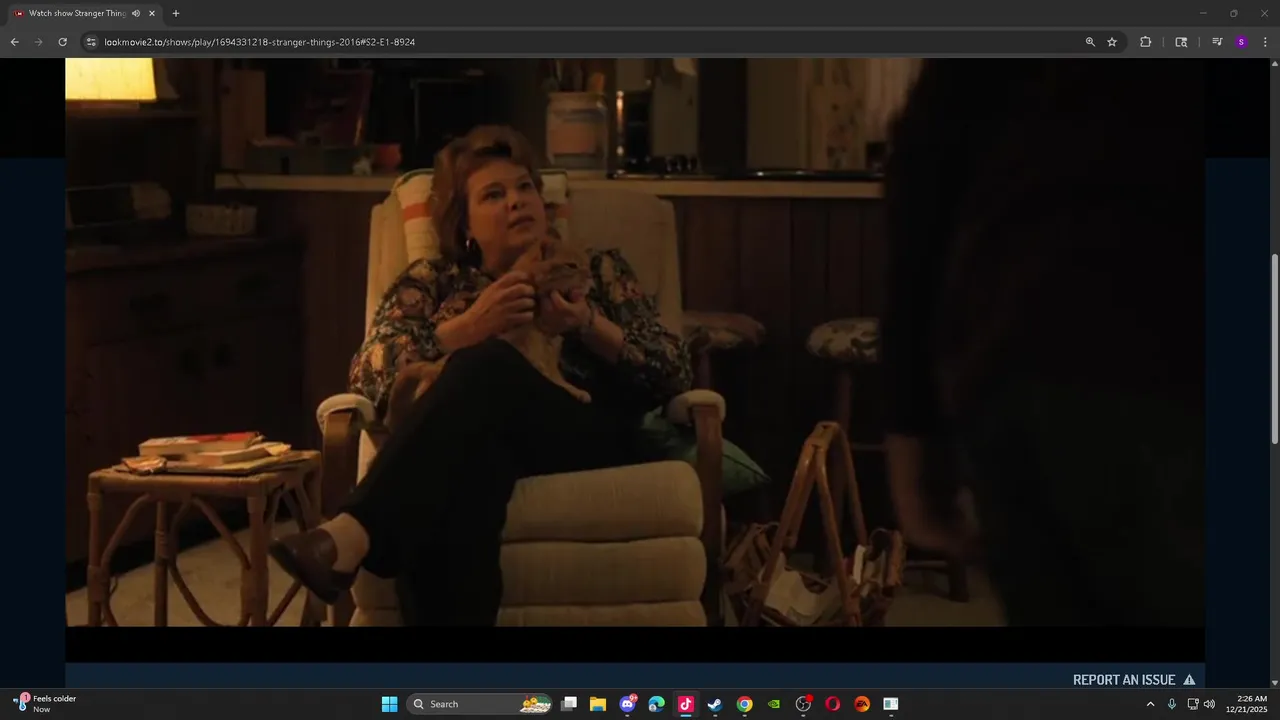
Task: Restore down the Chrome window
Action: (1234, 14)
